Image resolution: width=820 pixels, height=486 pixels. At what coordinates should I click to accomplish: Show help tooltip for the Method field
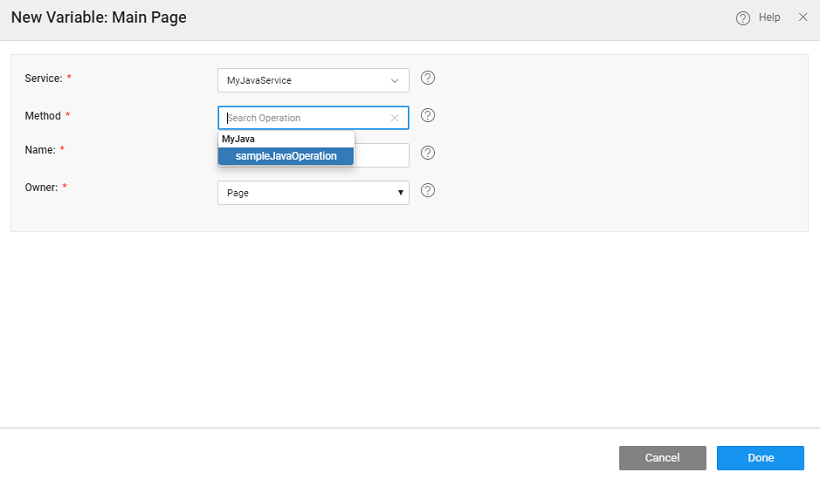point(428,115)
